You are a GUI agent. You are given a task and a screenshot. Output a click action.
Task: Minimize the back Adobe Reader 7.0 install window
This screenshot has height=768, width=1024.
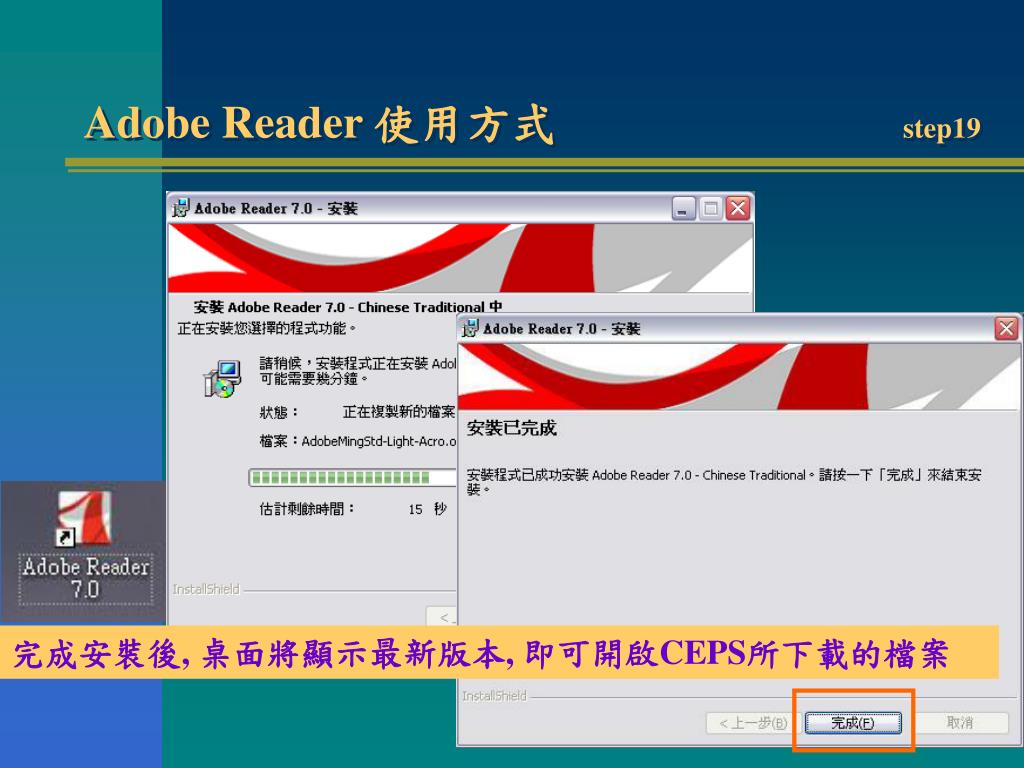[x=683, y=208]
